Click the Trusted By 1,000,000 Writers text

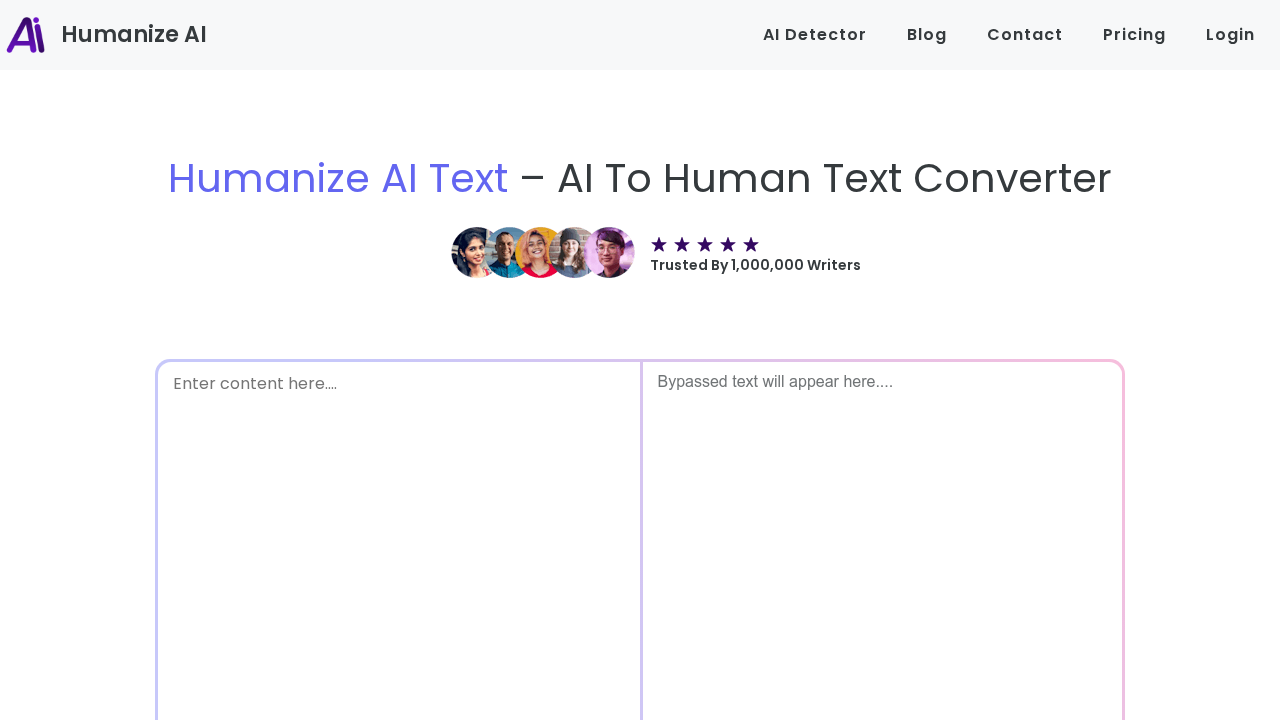pos(755,264)
